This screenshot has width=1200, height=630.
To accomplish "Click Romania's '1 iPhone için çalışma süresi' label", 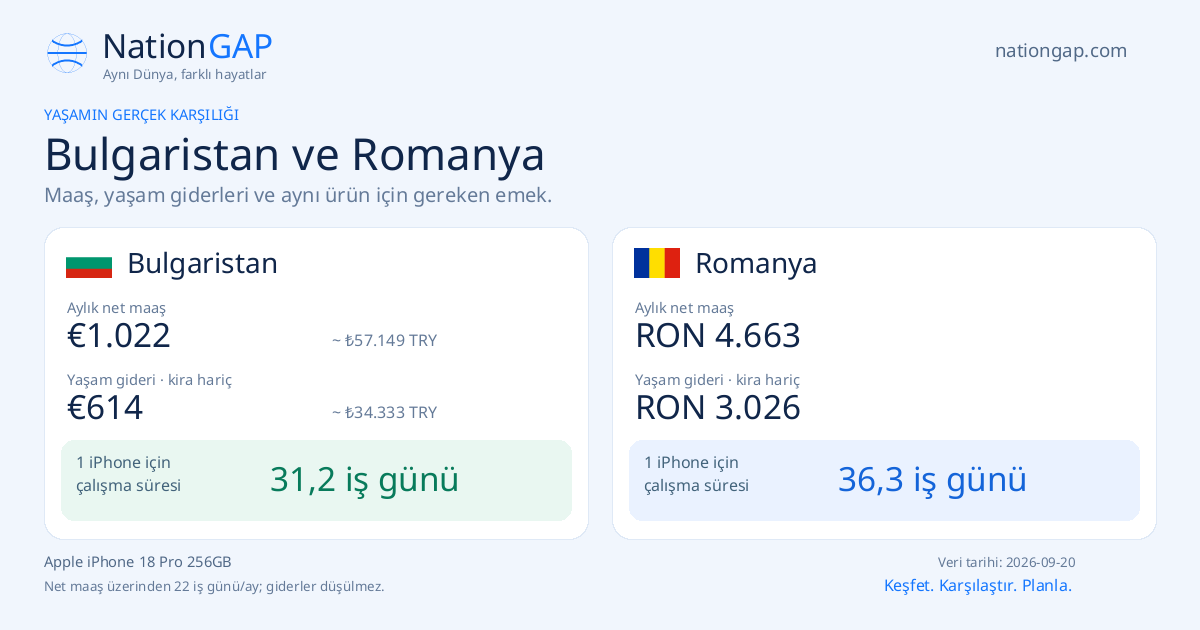I will click(696, 474).
